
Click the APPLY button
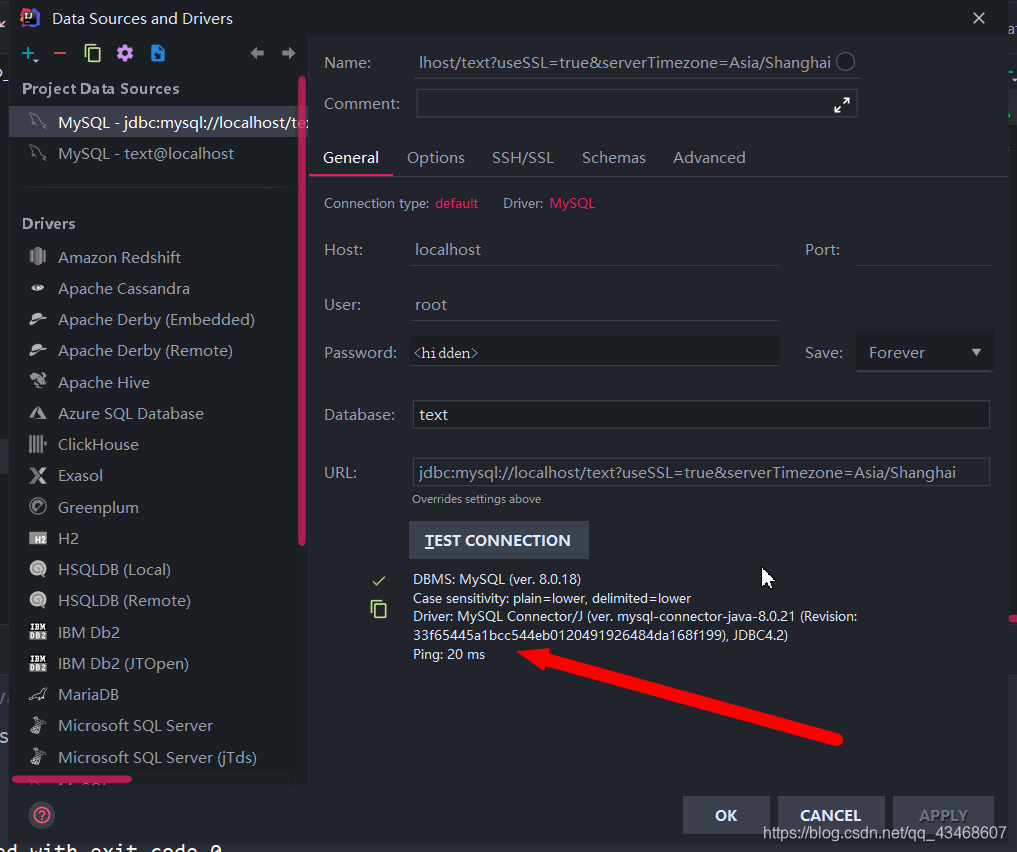pyautogui.click(x=943, y=815)
